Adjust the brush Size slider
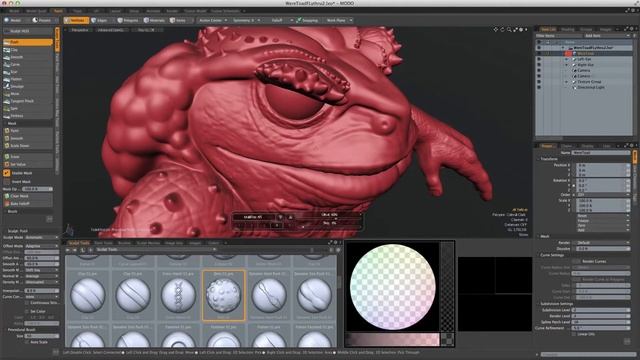The width and height of the screenshot is (640, 360). (42, 336)
